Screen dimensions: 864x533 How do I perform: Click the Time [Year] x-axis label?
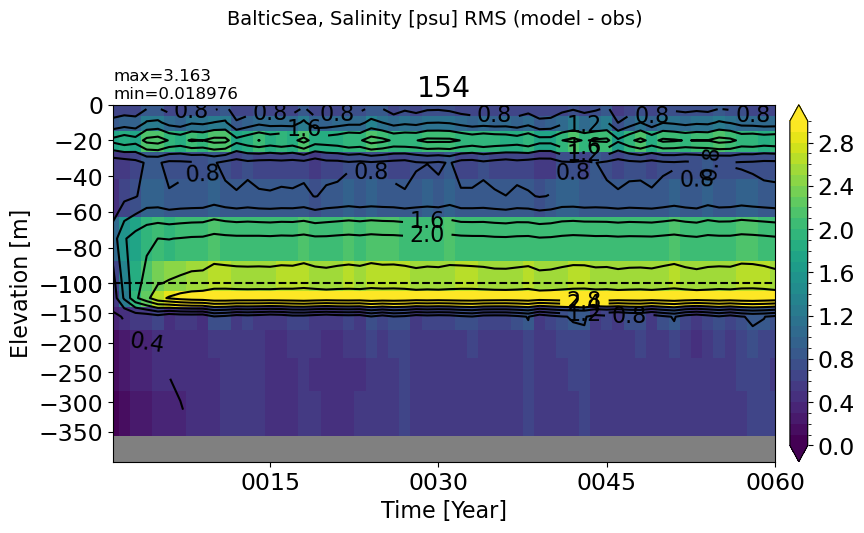point(443,510)
